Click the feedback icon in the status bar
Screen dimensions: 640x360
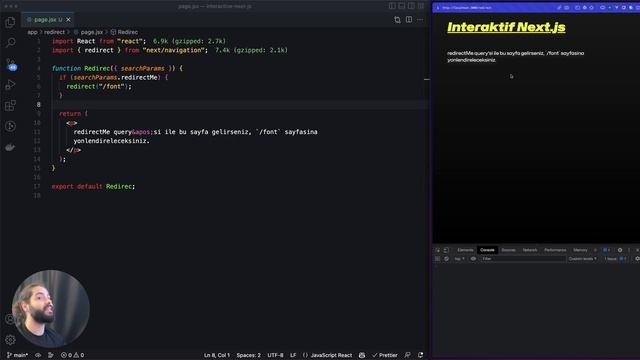point(407,355)
